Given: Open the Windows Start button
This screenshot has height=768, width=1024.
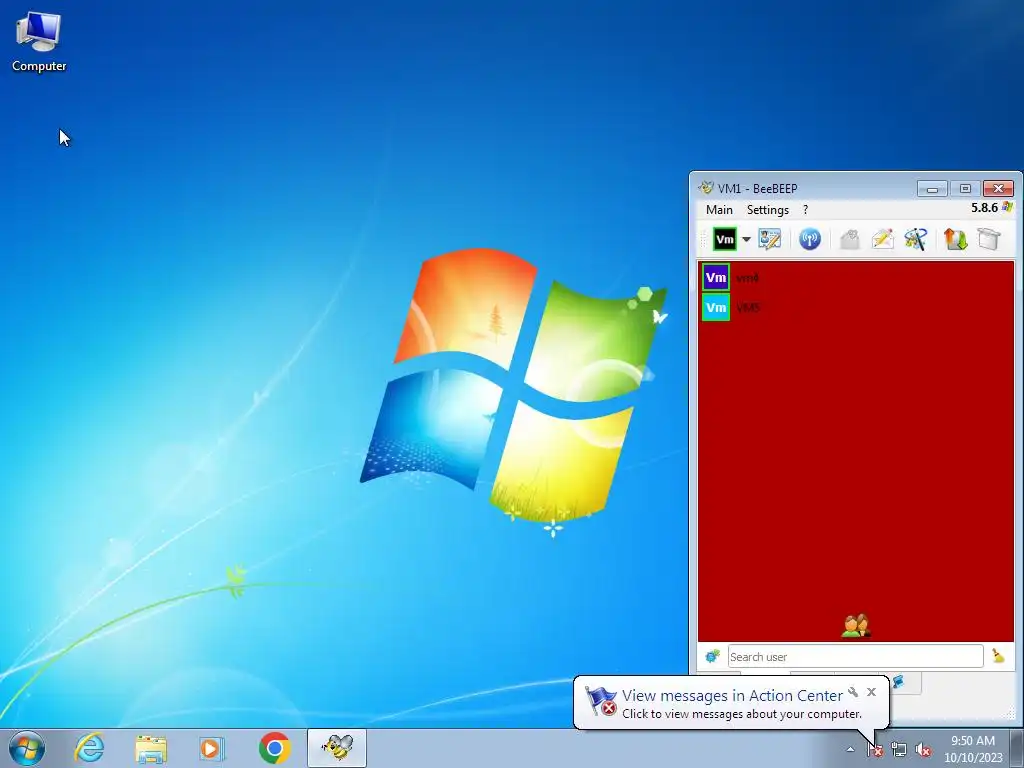Looking at the screenshot, I should [x=27, y=748].
